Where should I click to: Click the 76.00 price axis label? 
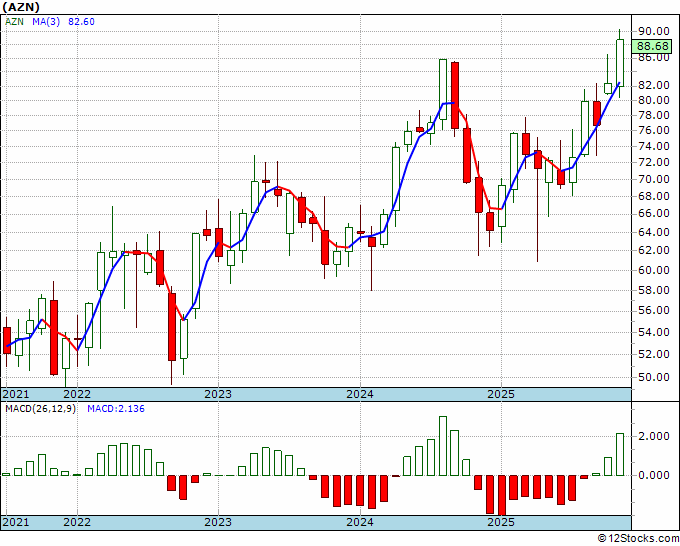[x=653, y=130]
